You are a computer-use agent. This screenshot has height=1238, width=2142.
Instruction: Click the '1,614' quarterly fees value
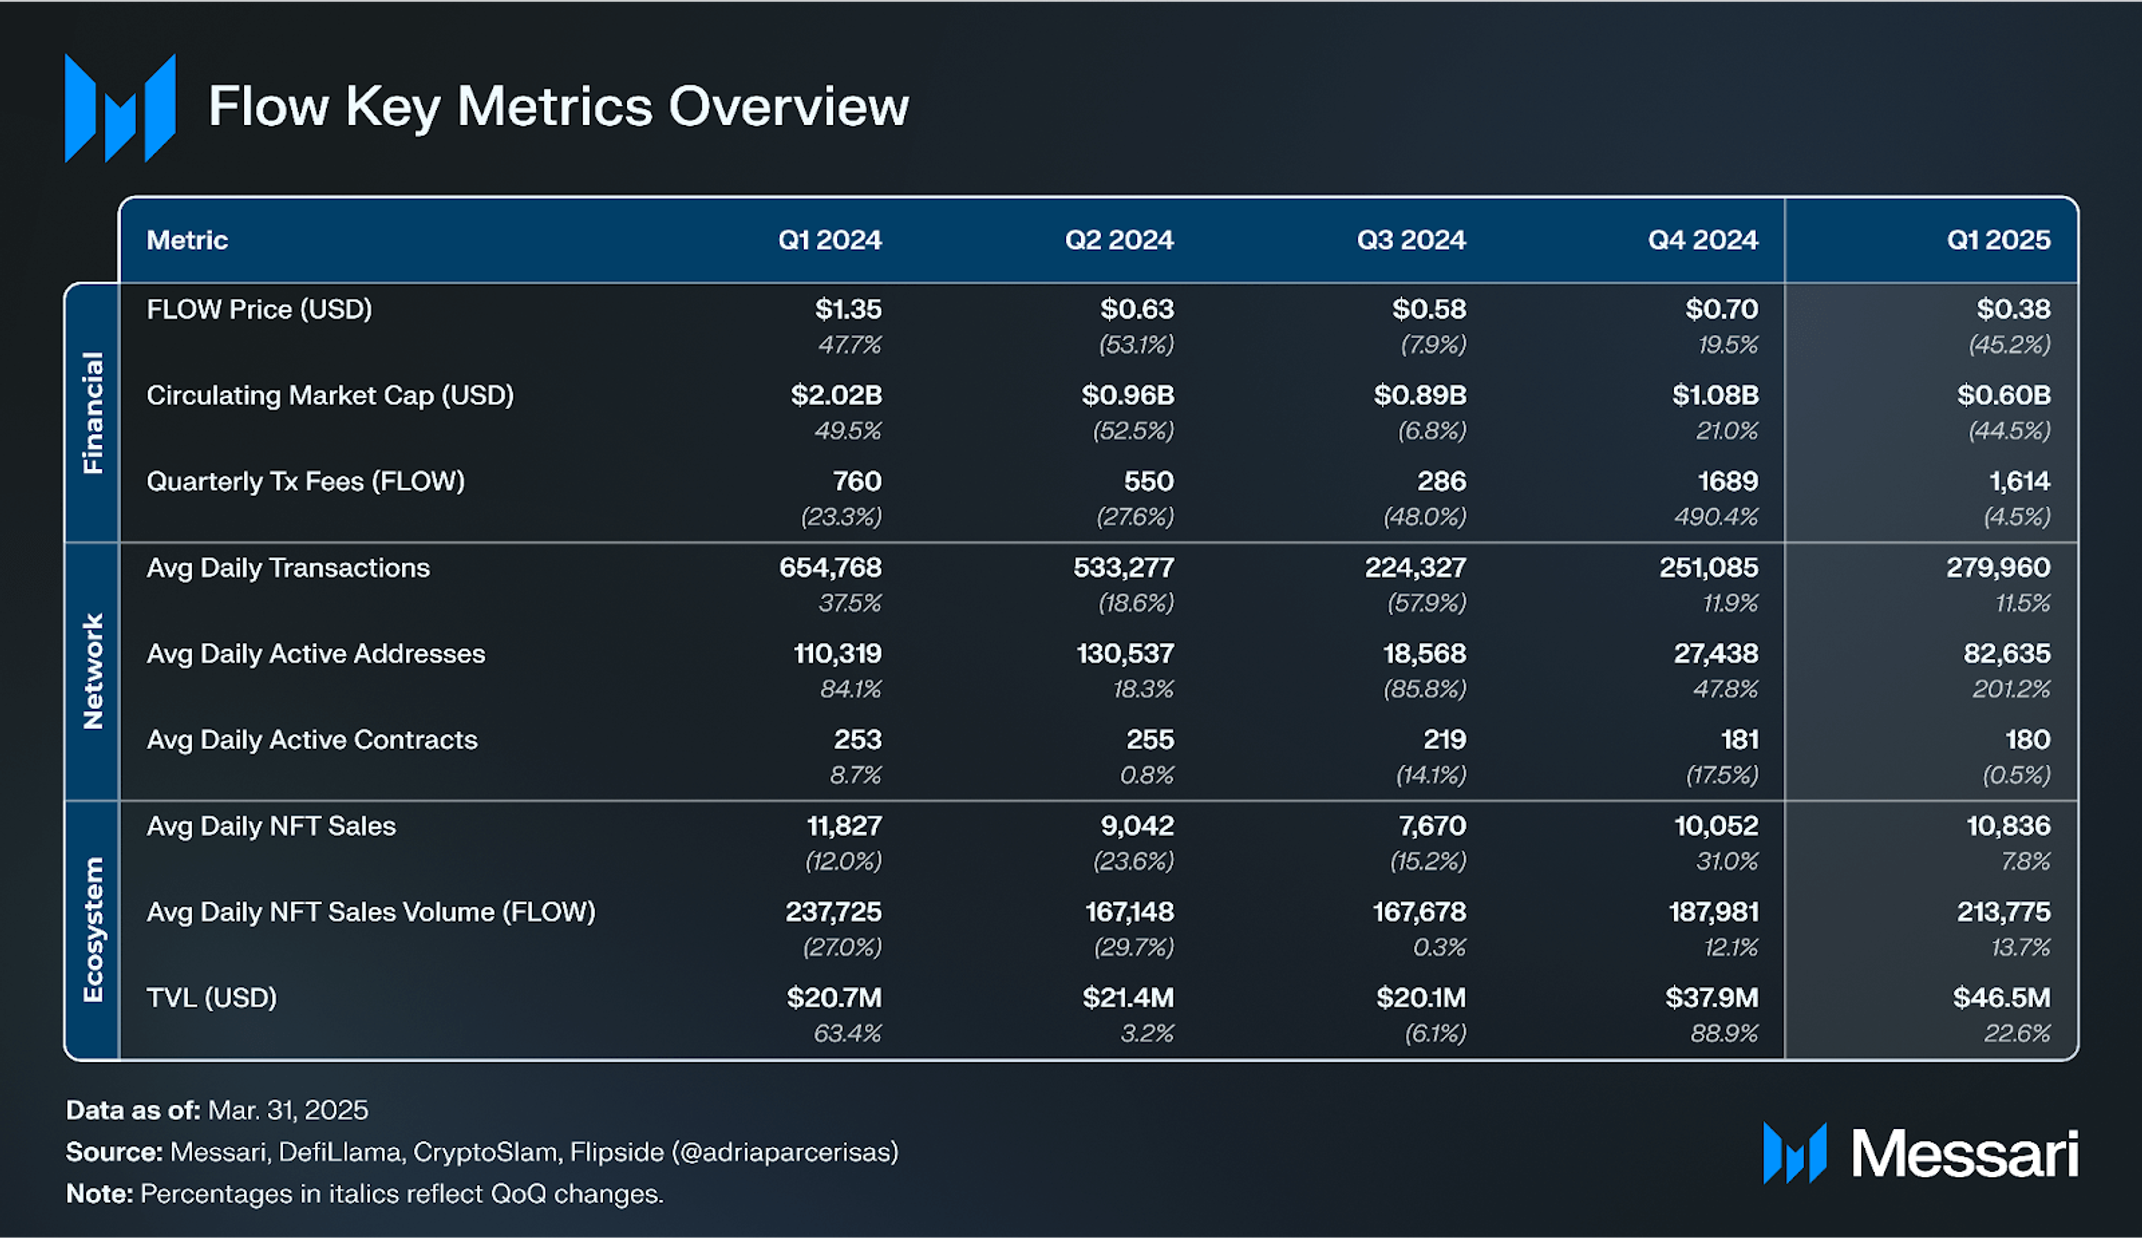coord(2019,482)
